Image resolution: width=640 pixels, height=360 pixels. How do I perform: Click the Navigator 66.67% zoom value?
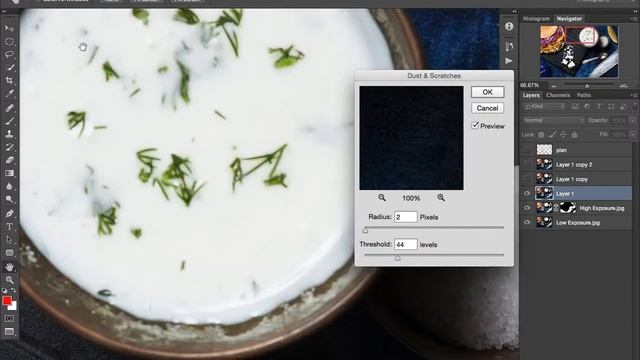click(x=529, y=85)
